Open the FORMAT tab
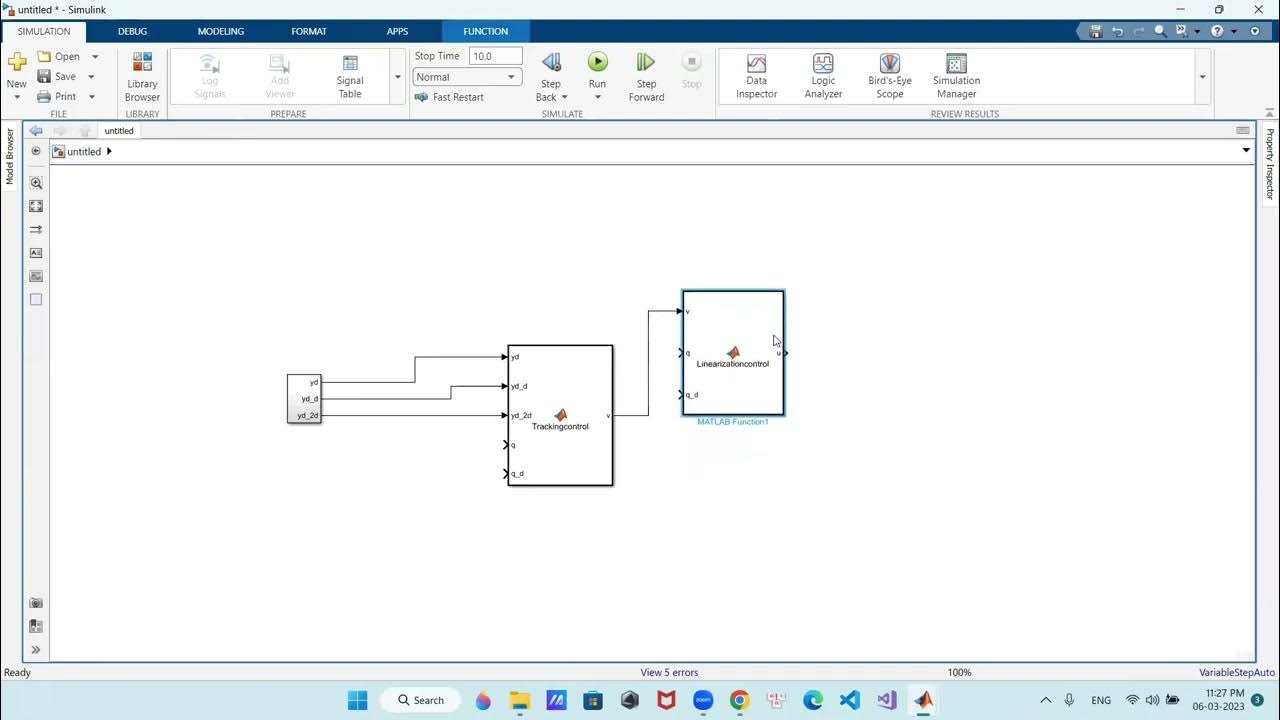The height and width of the screenshot is (720, 1280). (309, 31)
